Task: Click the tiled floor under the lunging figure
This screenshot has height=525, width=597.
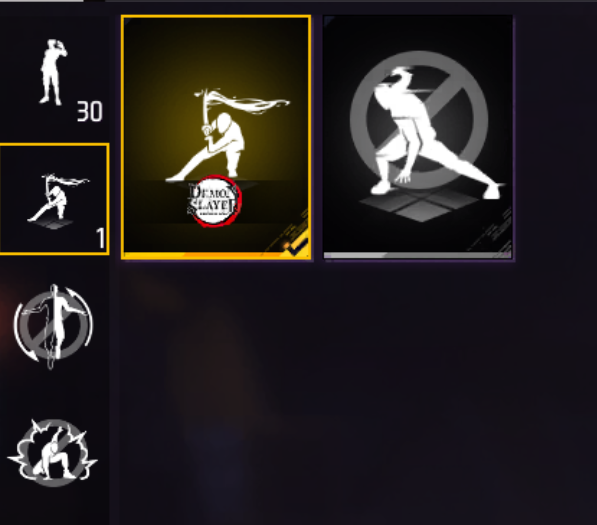Action: (419, 206)
